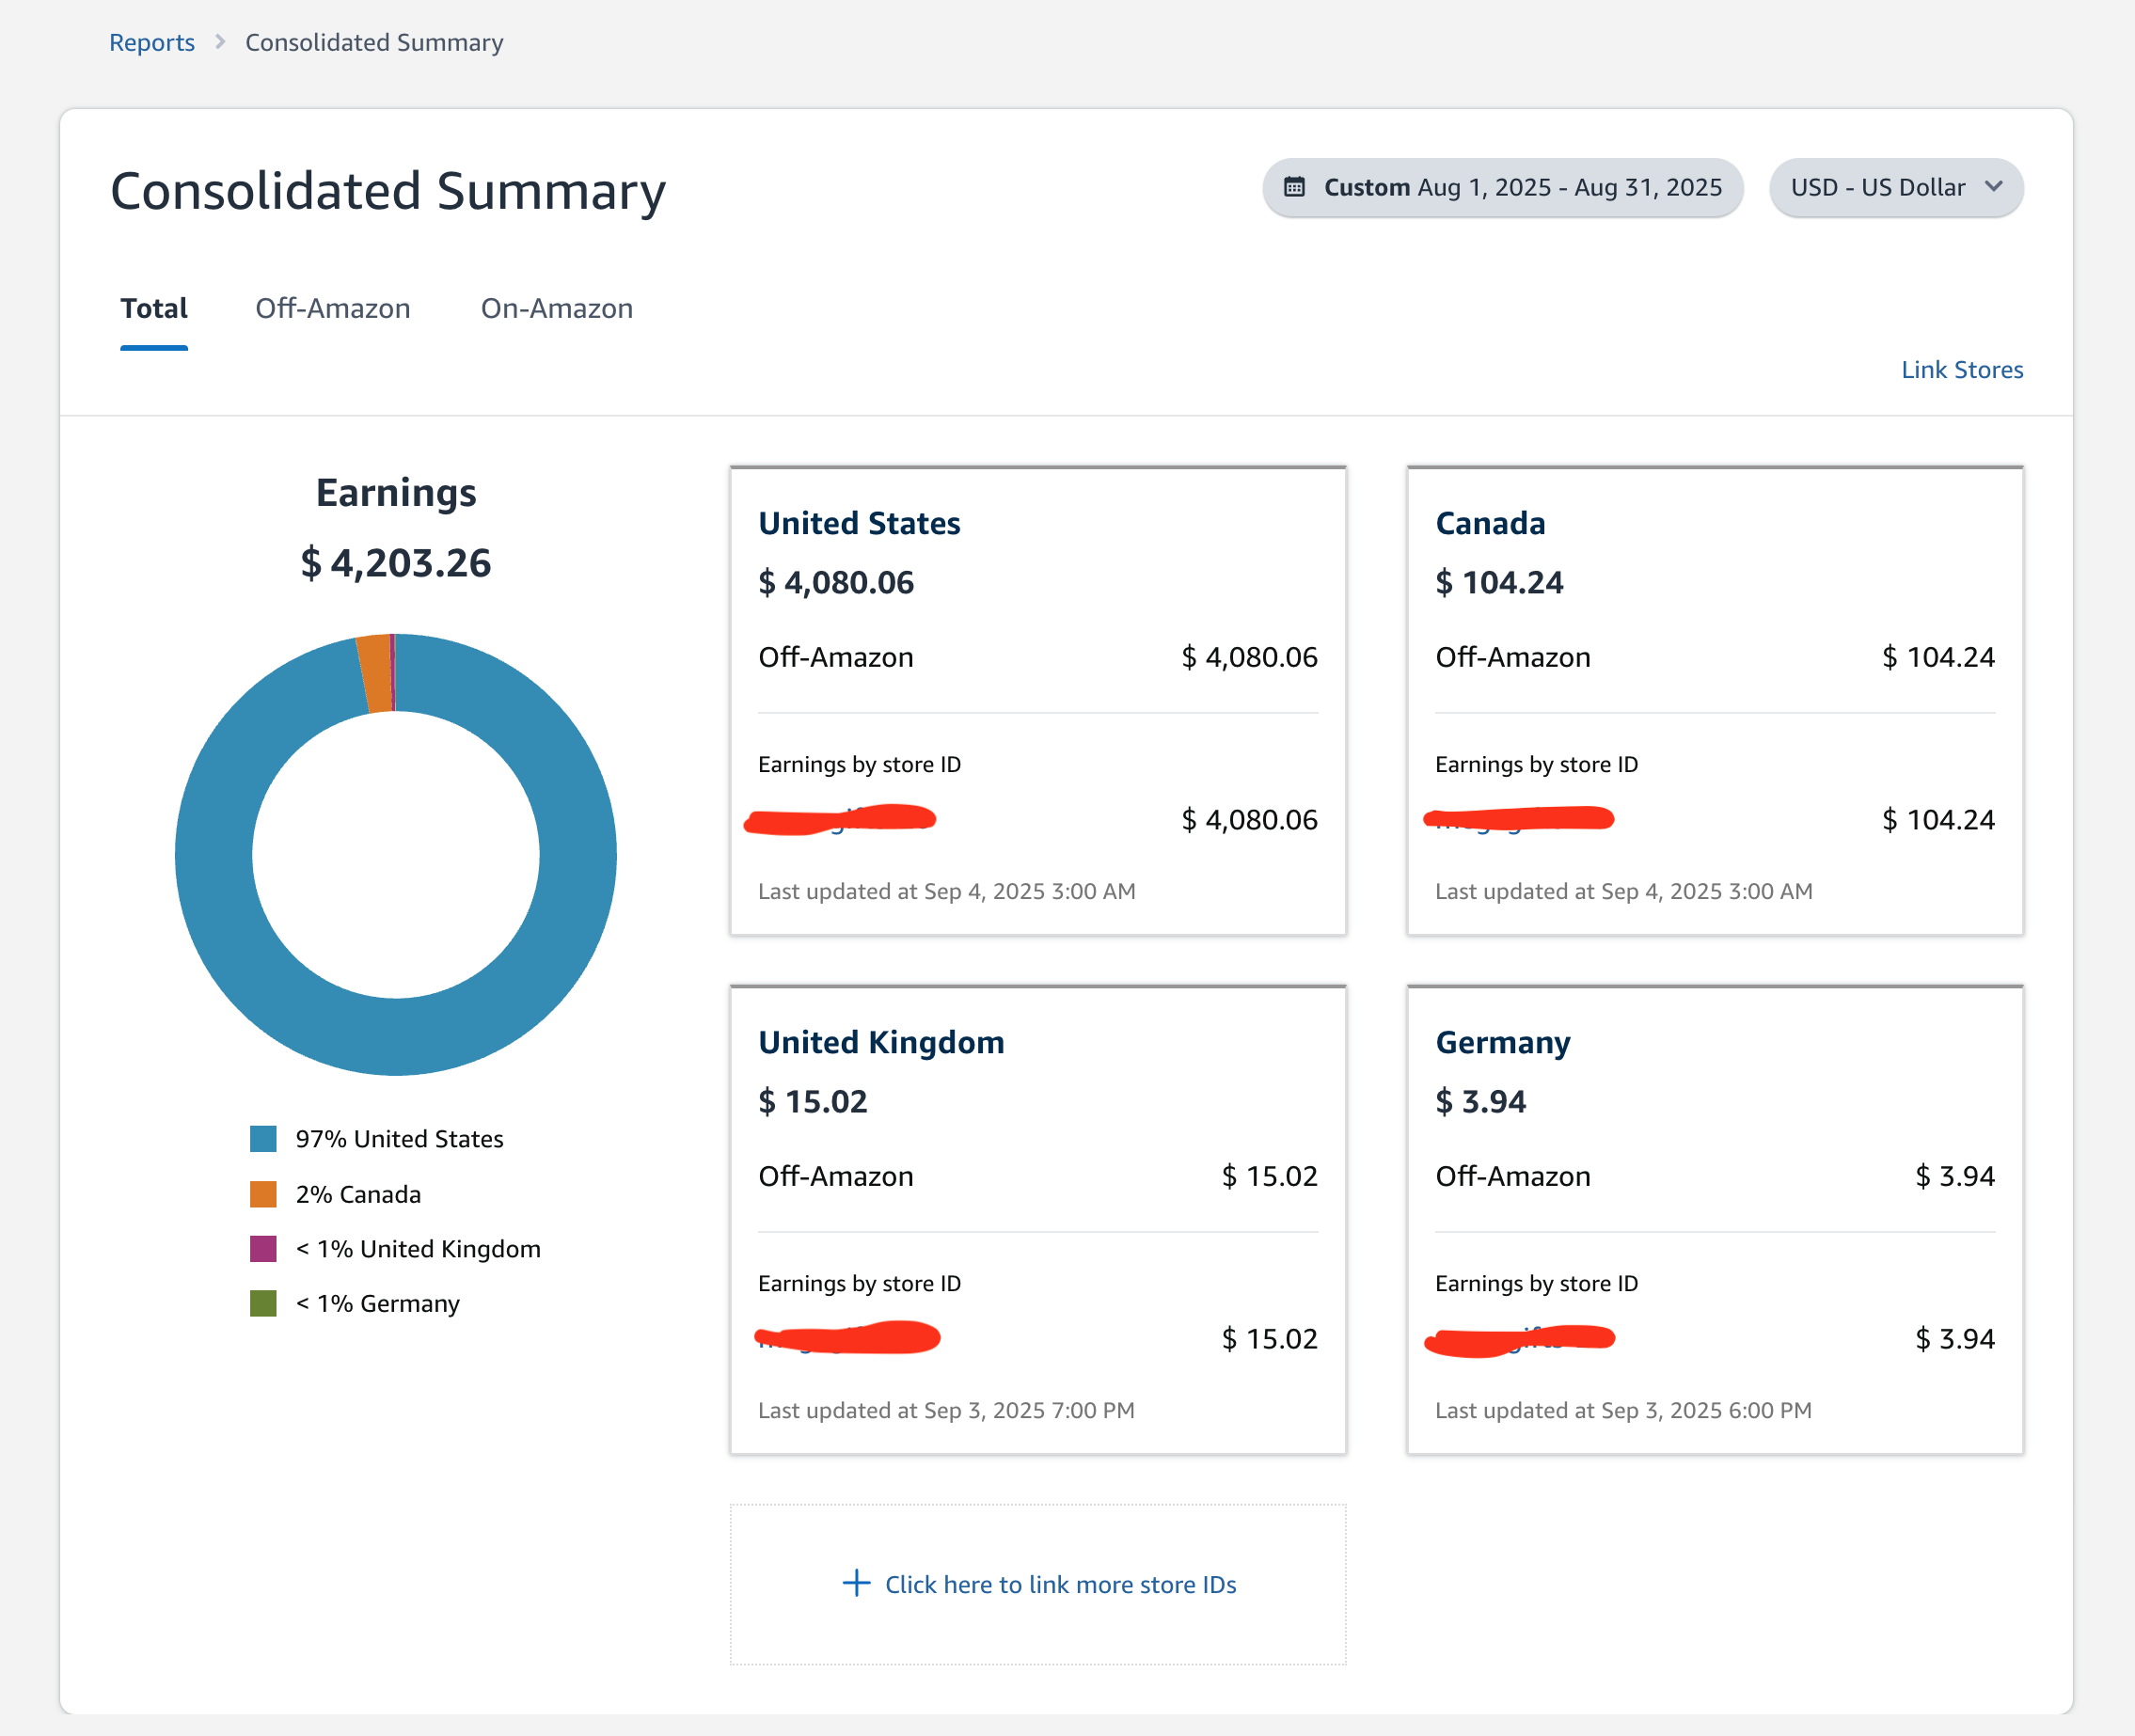Switch to the Off-Amazon tab

click(x=332, y=308)
